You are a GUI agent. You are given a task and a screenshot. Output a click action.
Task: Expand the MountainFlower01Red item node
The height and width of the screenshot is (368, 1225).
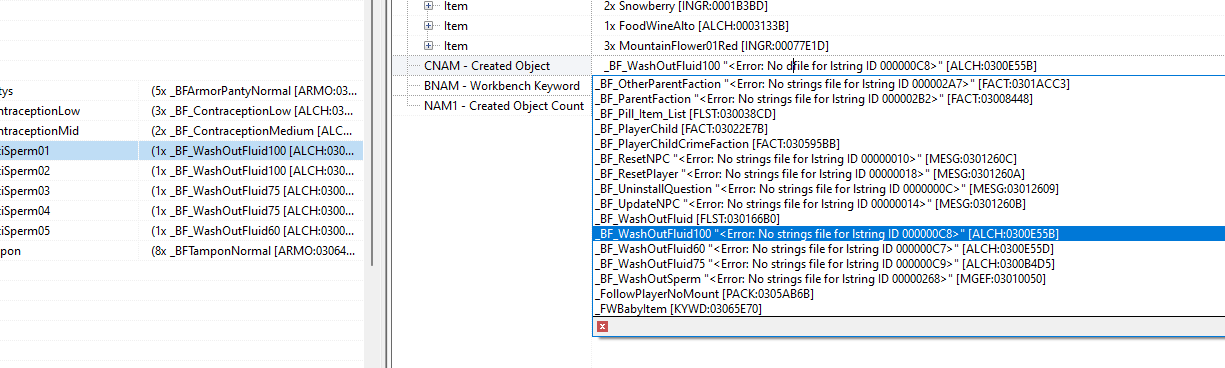429,46
